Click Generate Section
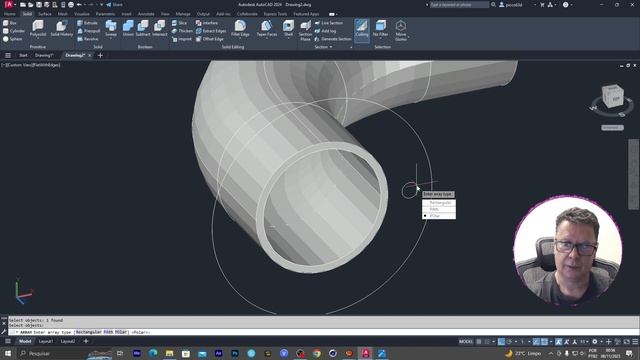The width and height of the screenshot is (640, 360). tap(333, 39)
